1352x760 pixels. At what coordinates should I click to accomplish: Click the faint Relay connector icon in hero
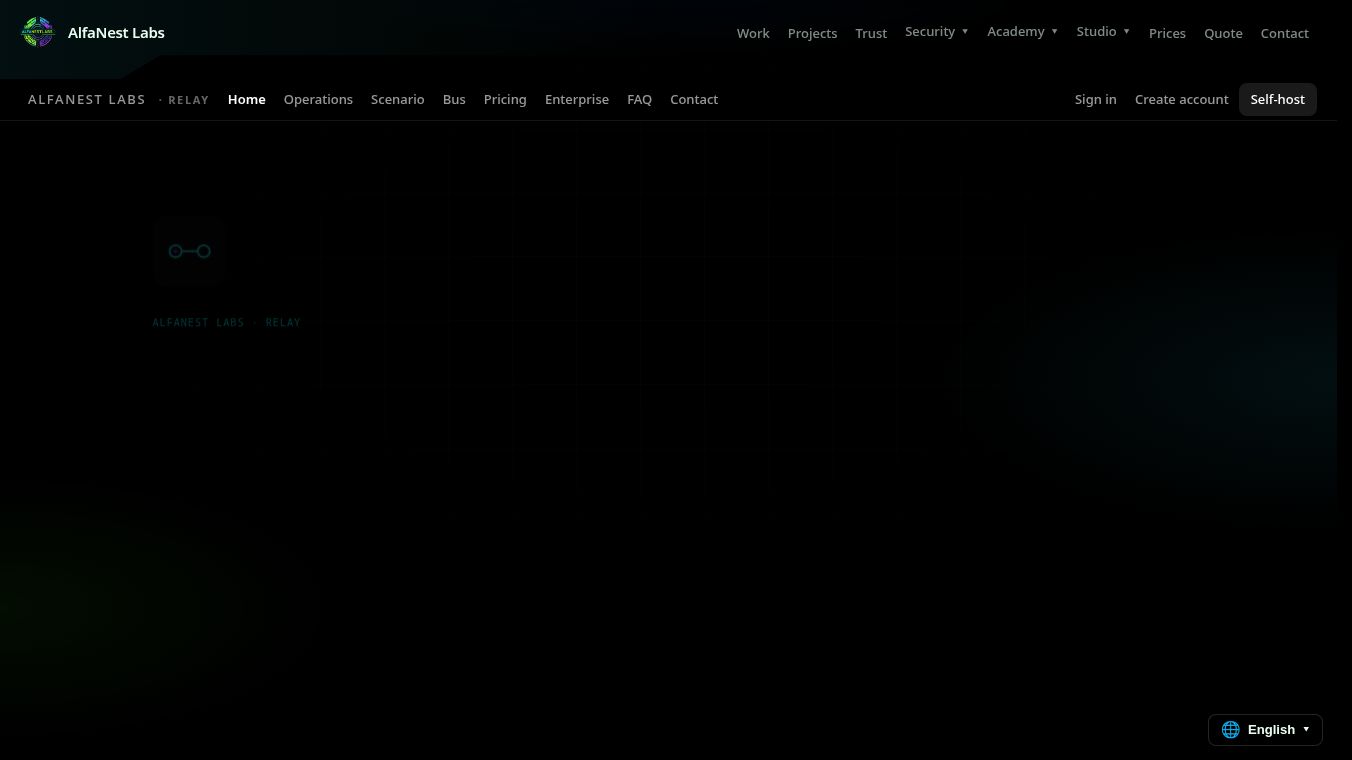pos(189,251)
